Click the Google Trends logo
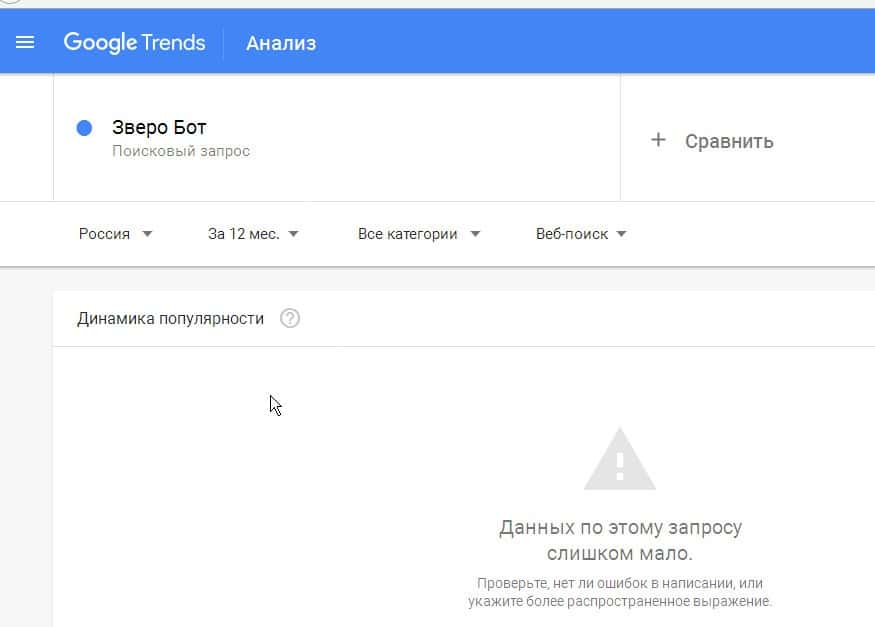Viewport: 875px width, 627px height. click(134, 42)
